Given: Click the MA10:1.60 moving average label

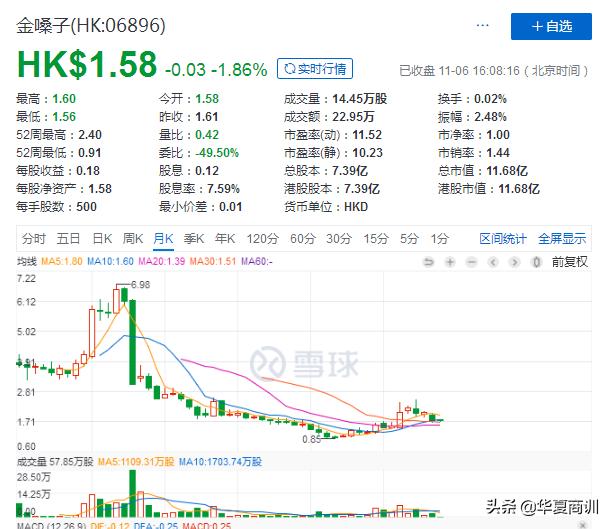Looking at the screenshot, I should pyautogui.click(x=110, y=261).
